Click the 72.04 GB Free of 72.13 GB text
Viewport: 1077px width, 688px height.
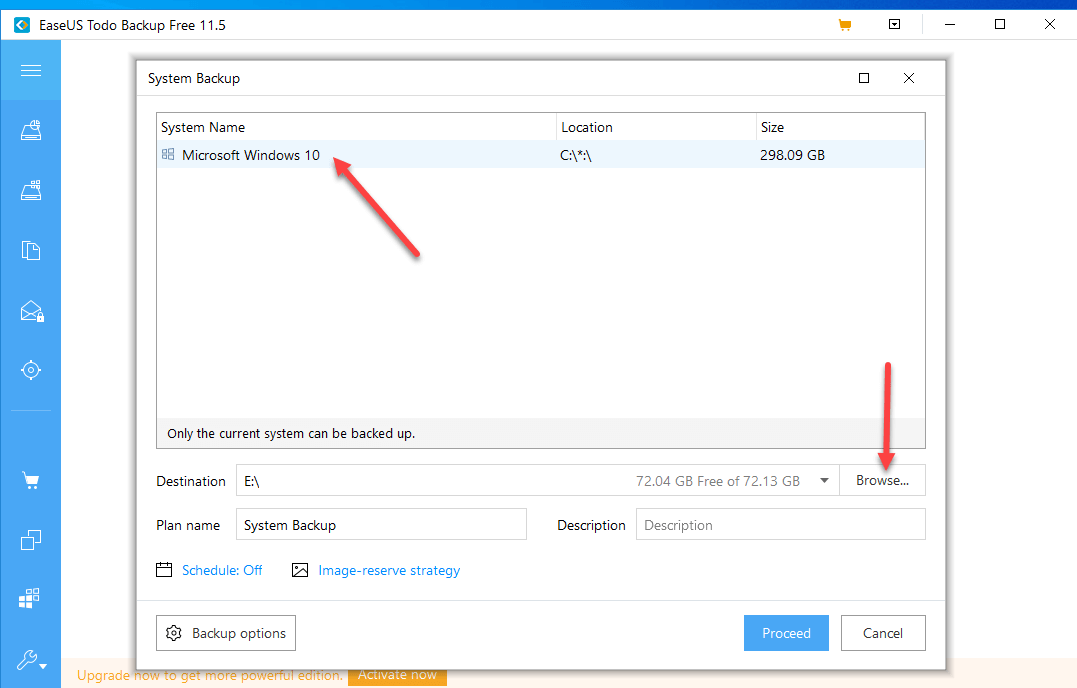pos(718,481)
